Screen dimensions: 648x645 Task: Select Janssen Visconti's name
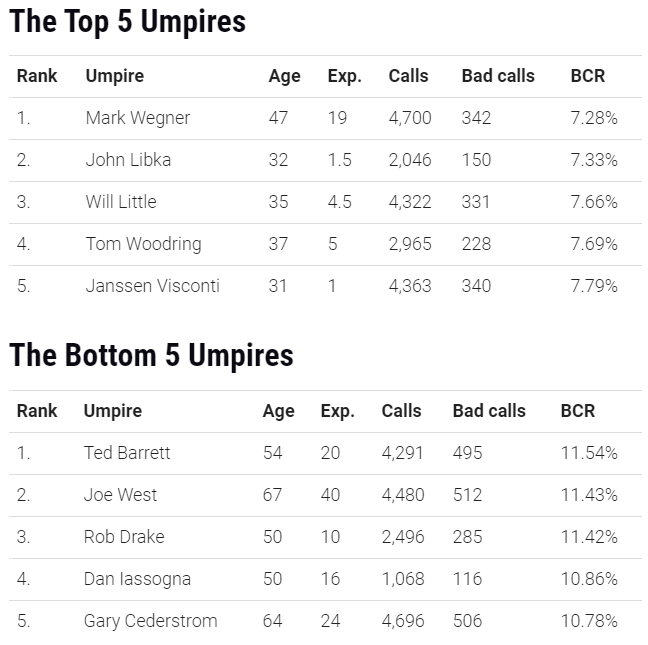152,286
